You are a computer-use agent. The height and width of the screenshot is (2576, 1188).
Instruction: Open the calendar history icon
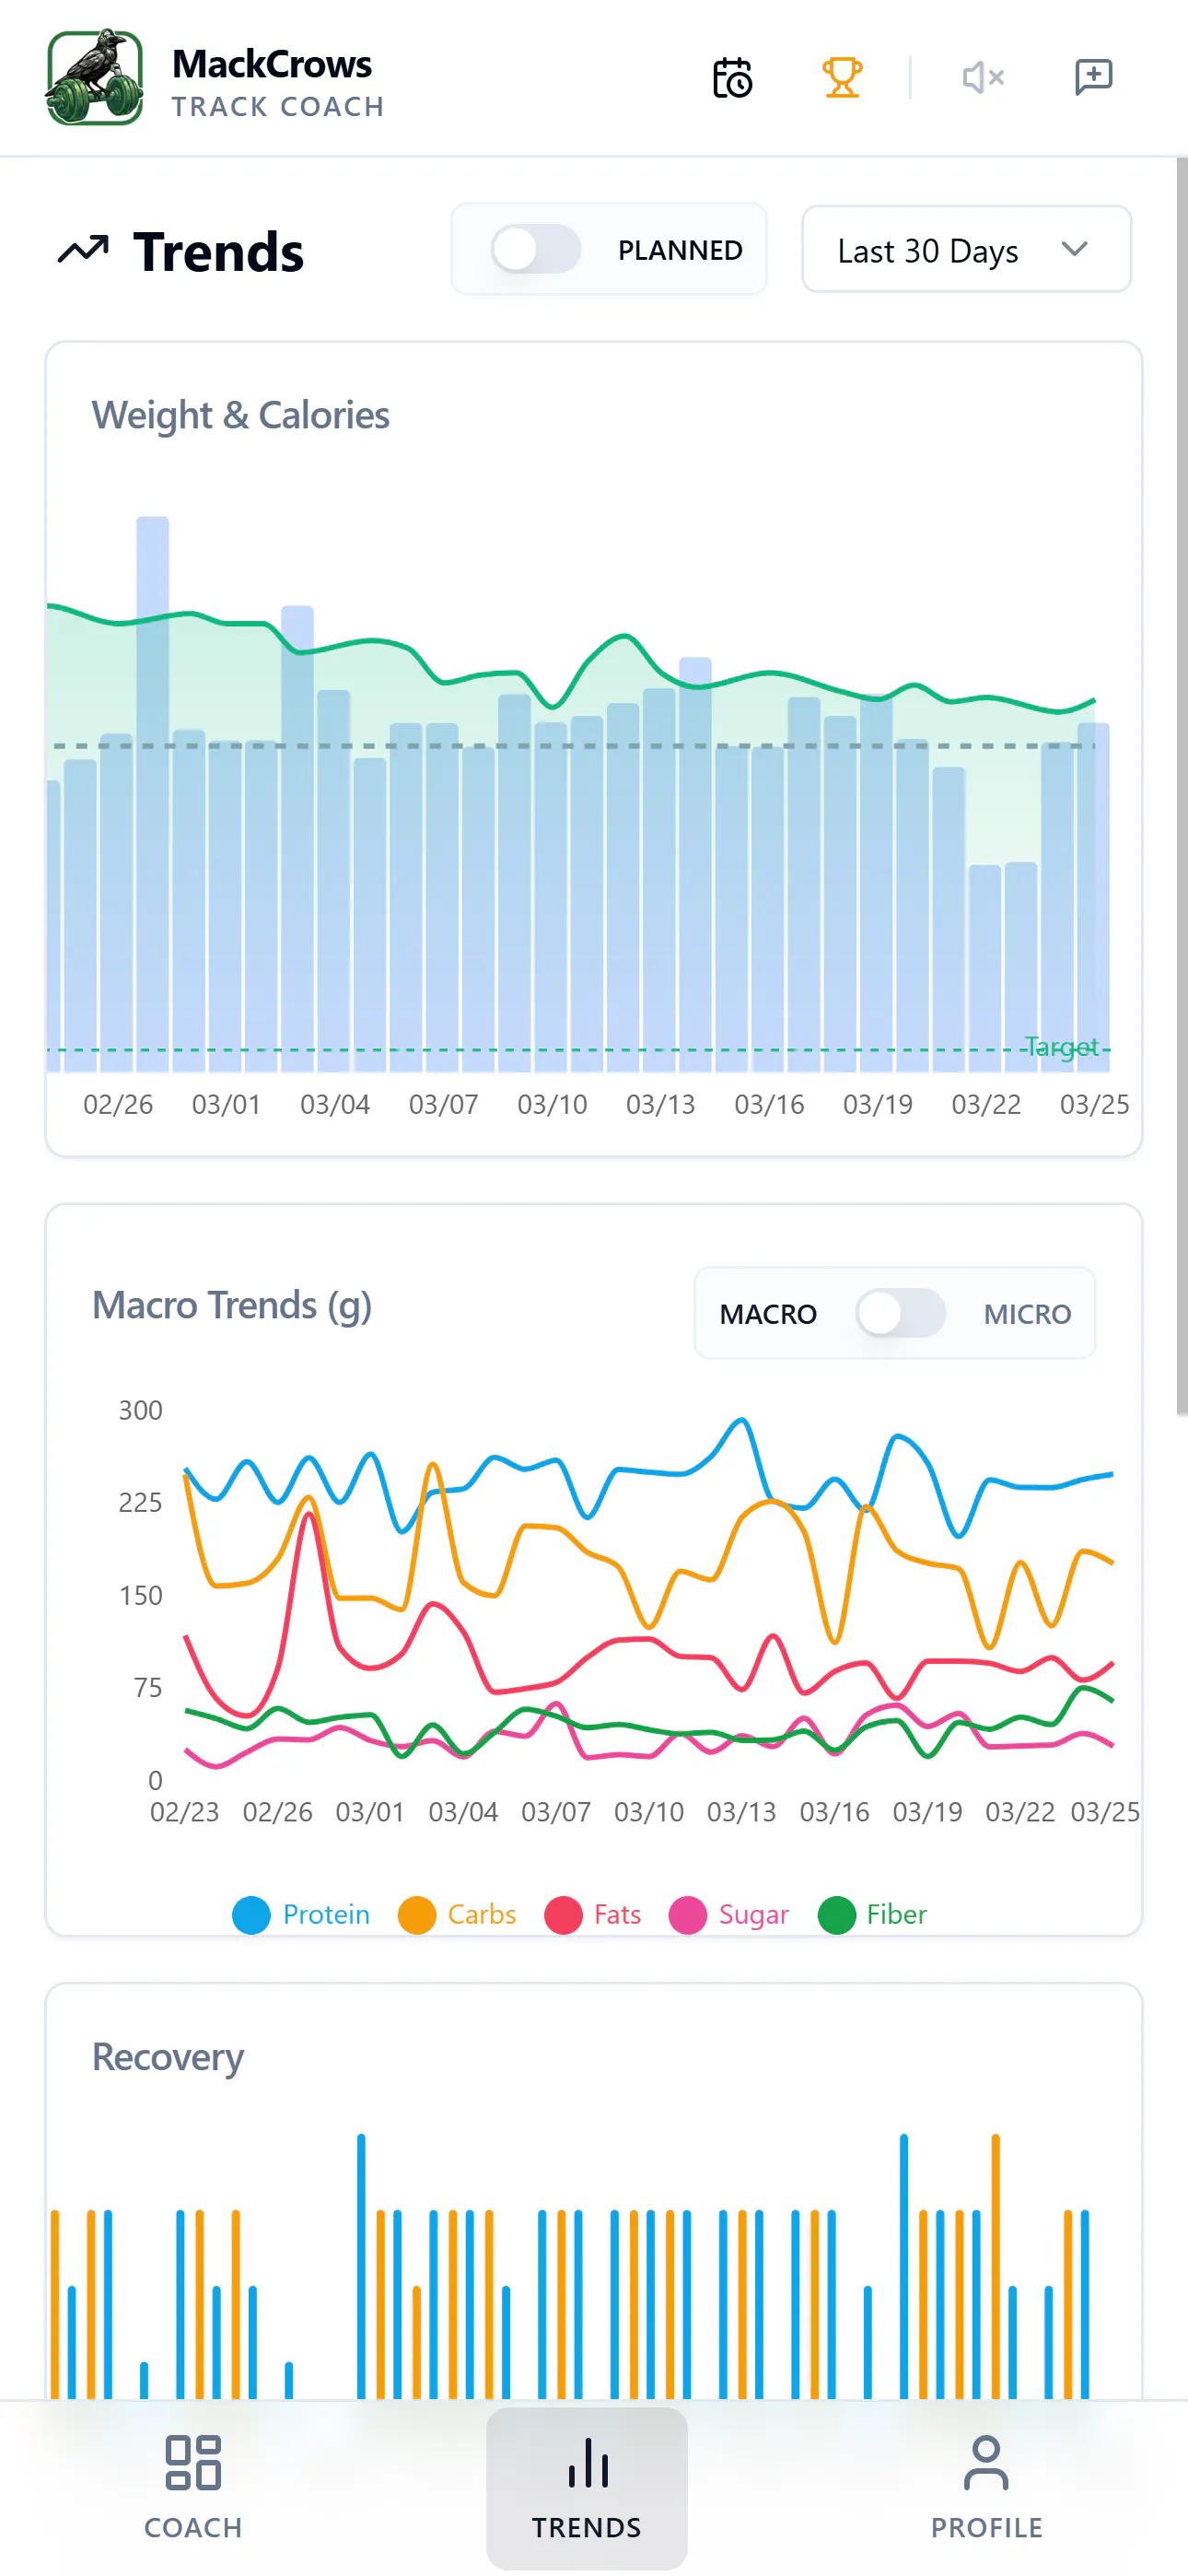[732, 78]
